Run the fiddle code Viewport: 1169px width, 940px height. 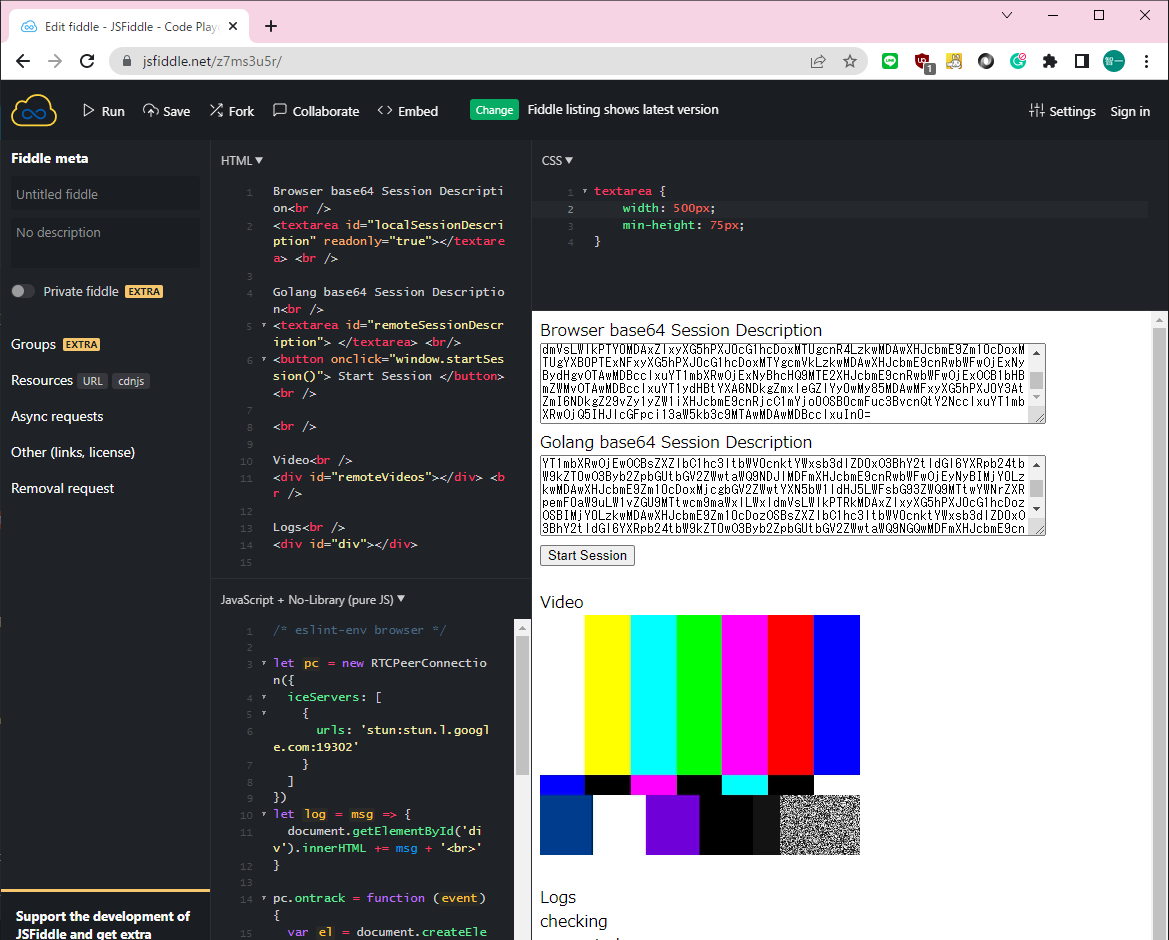[103, 111]
